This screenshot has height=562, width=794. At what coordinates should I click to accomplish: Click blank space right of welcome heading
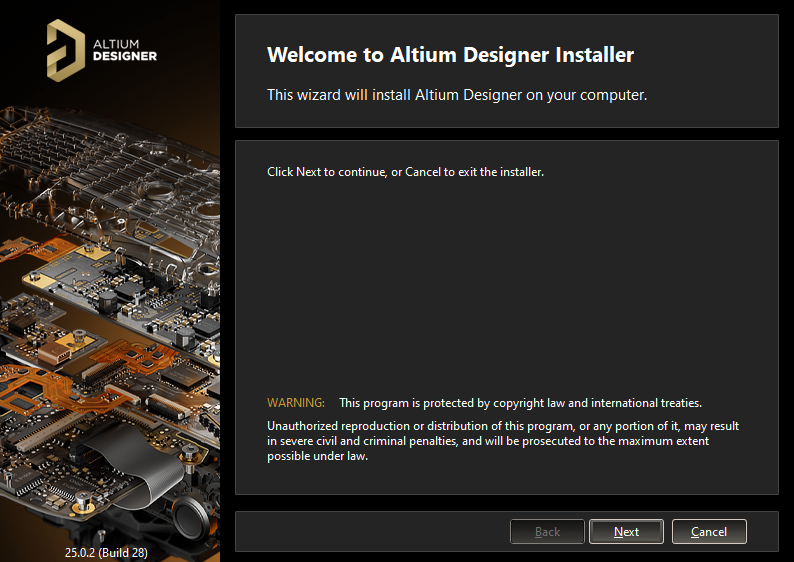tap(710, 55)
